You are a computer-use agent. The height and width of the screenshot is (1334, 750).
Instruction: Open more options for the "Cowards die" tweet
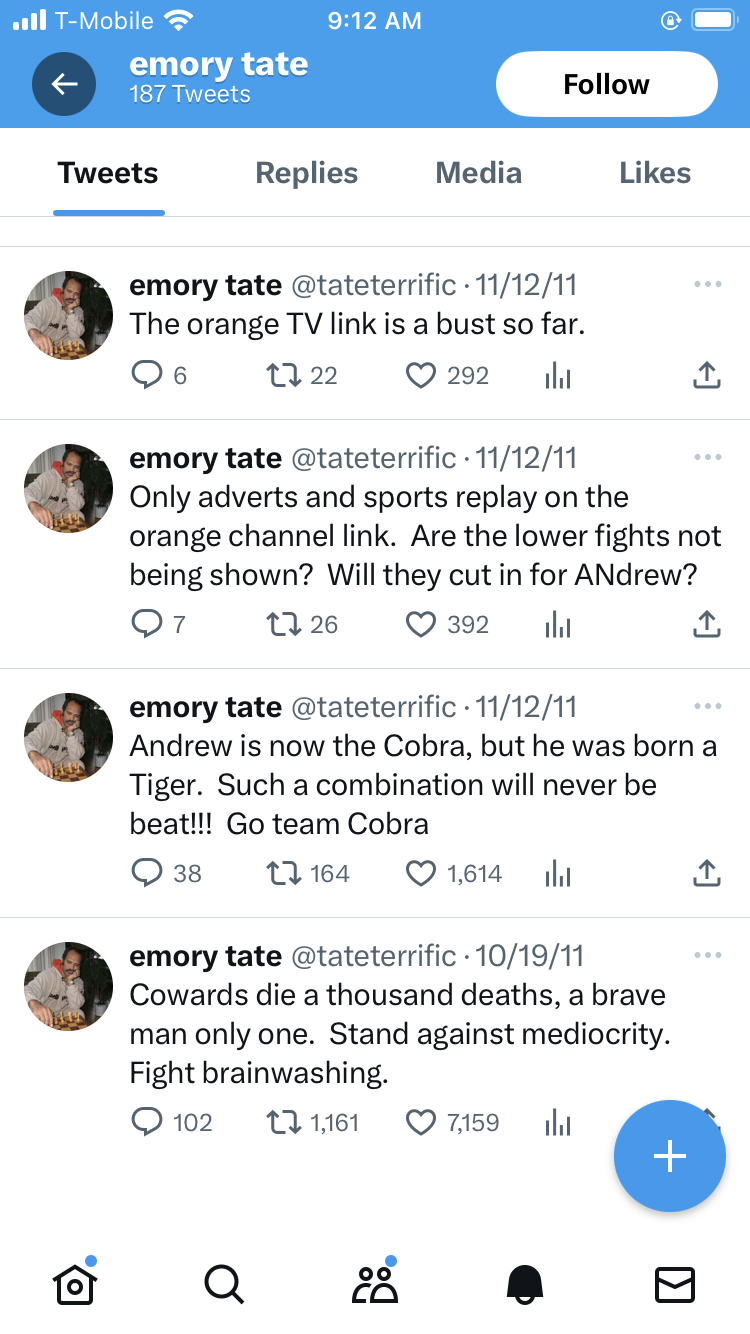point(707,956)
